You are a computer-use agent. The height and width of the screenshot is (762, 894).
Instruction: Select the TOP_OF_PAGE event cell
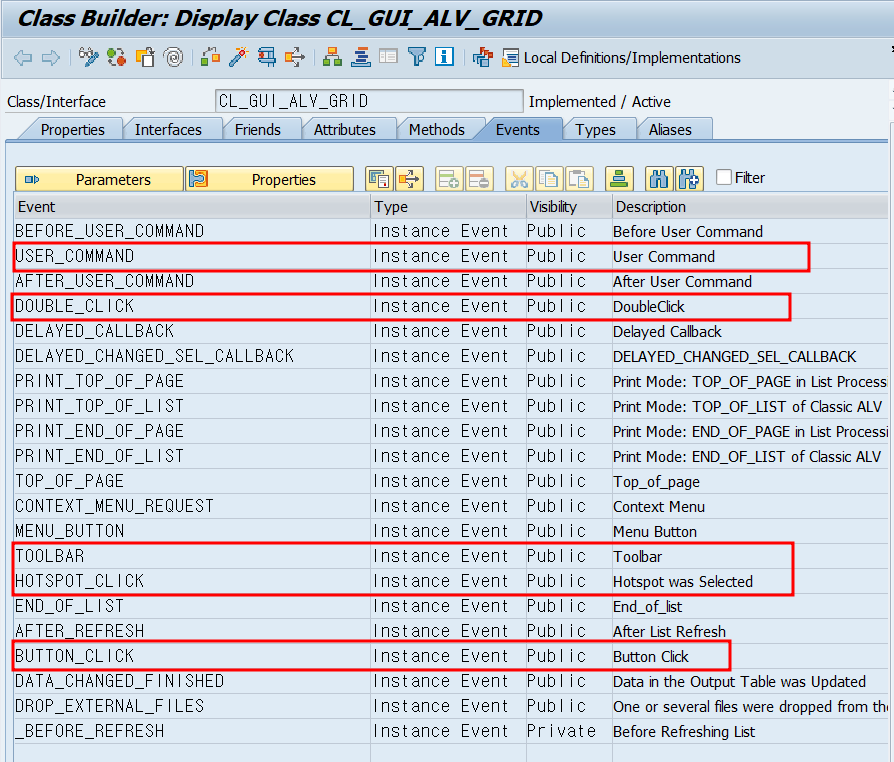pyautogui.click(x=192, y=481)
